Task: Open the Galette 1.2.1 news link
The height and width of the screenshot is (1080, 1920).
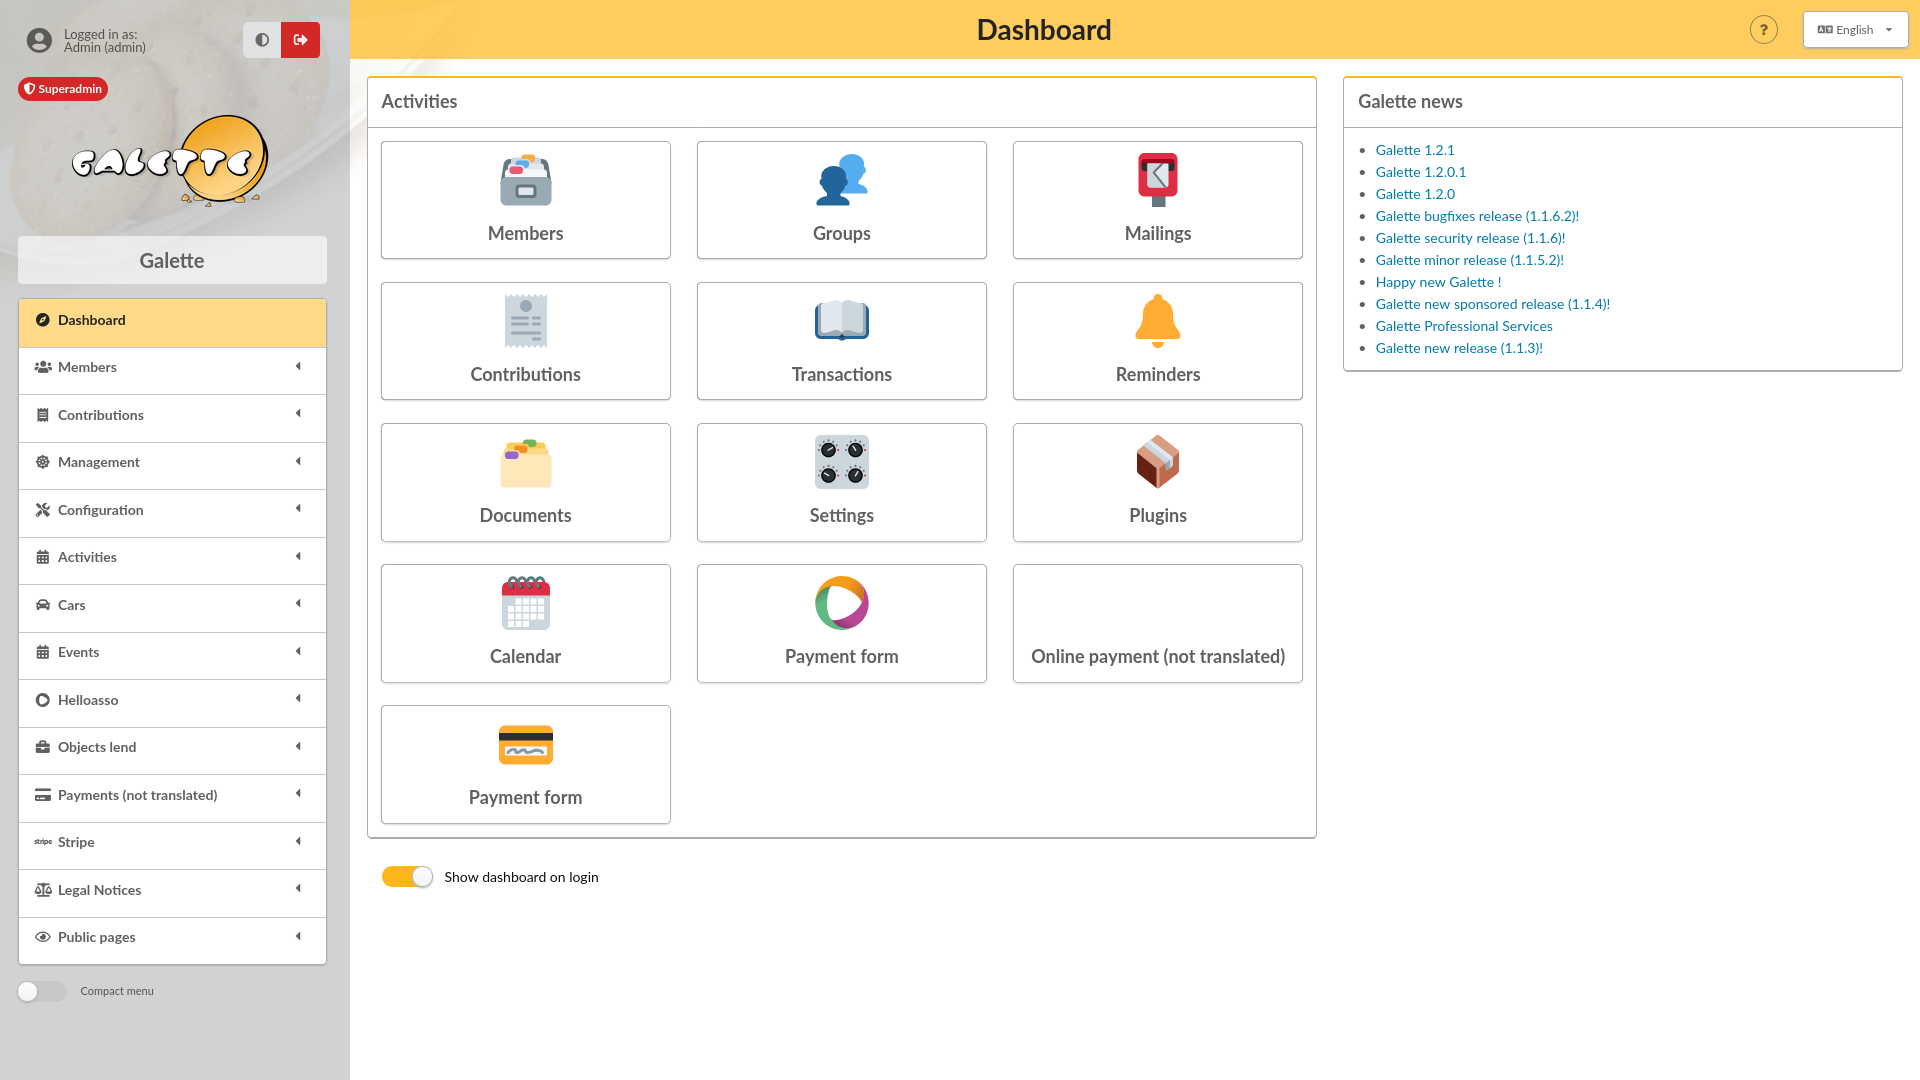Action: coord(1415,150)
